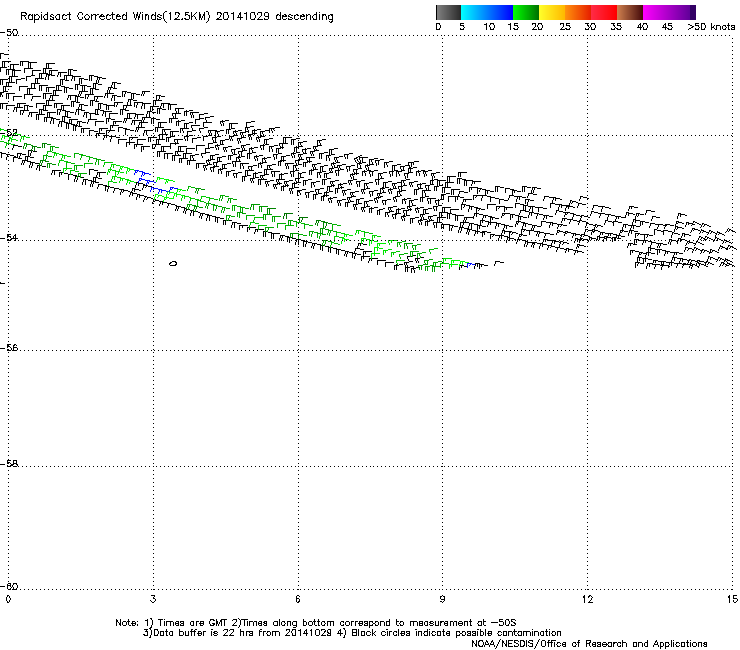740x650 pixels.
Task: Click the '-54' latitude axis label
Action: click(x=9, y=237)
